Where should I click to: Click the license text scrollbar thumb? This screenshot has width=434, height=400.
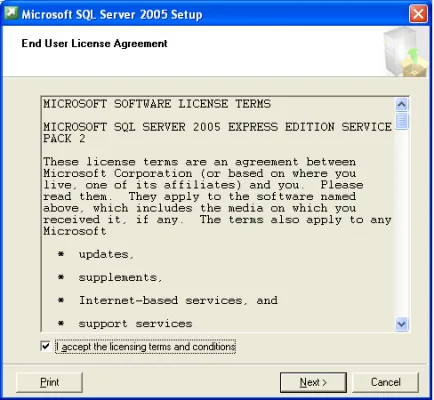(402, 121)
